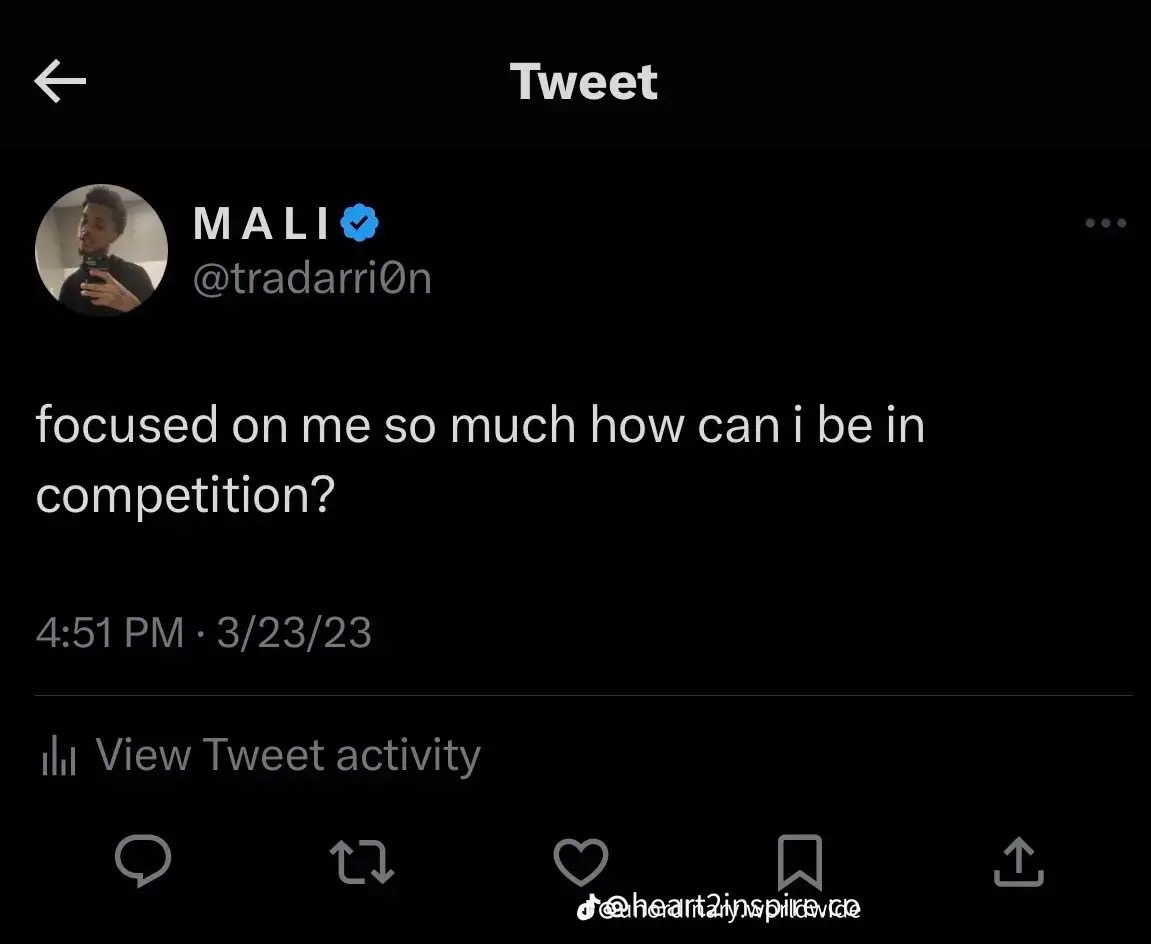Like the tweet with the heart icon
This screenshot has height=944, width=1151.
[581, 862]
